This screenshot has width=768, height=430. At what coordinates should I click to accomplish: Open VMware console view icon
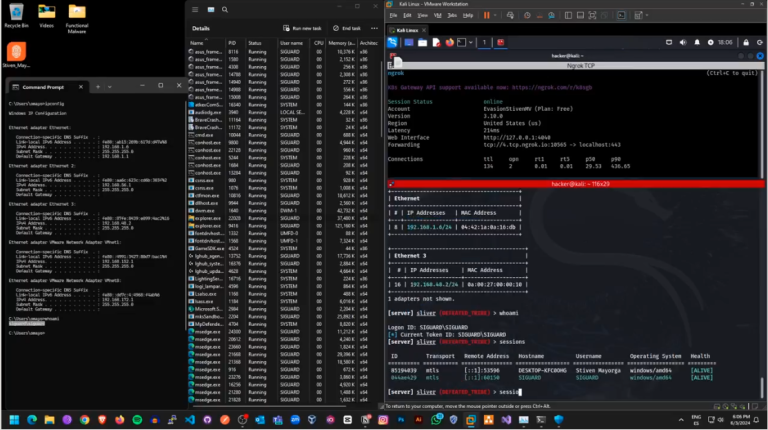coord(621,16)
